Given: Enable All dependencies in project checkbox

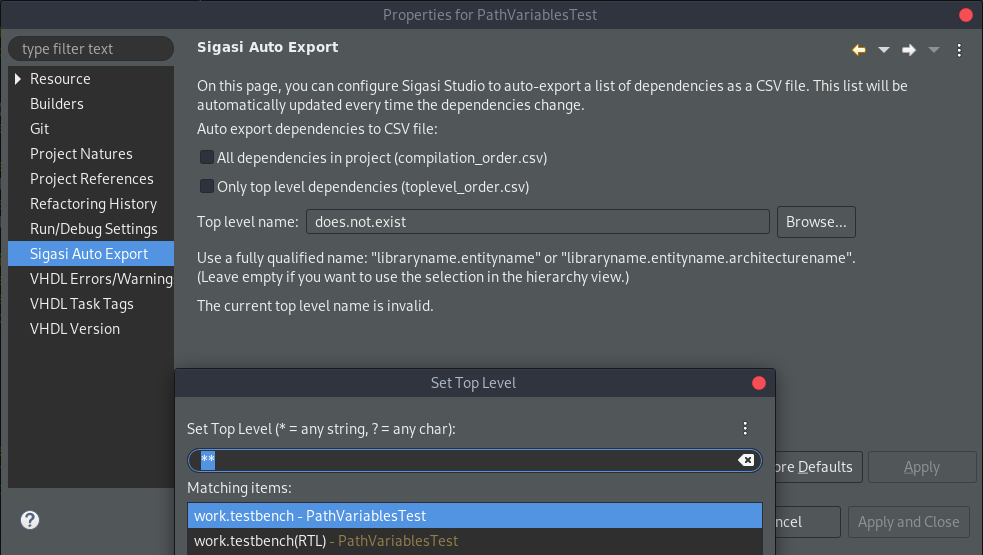Looking at the screenshot, I should (206, 157).
